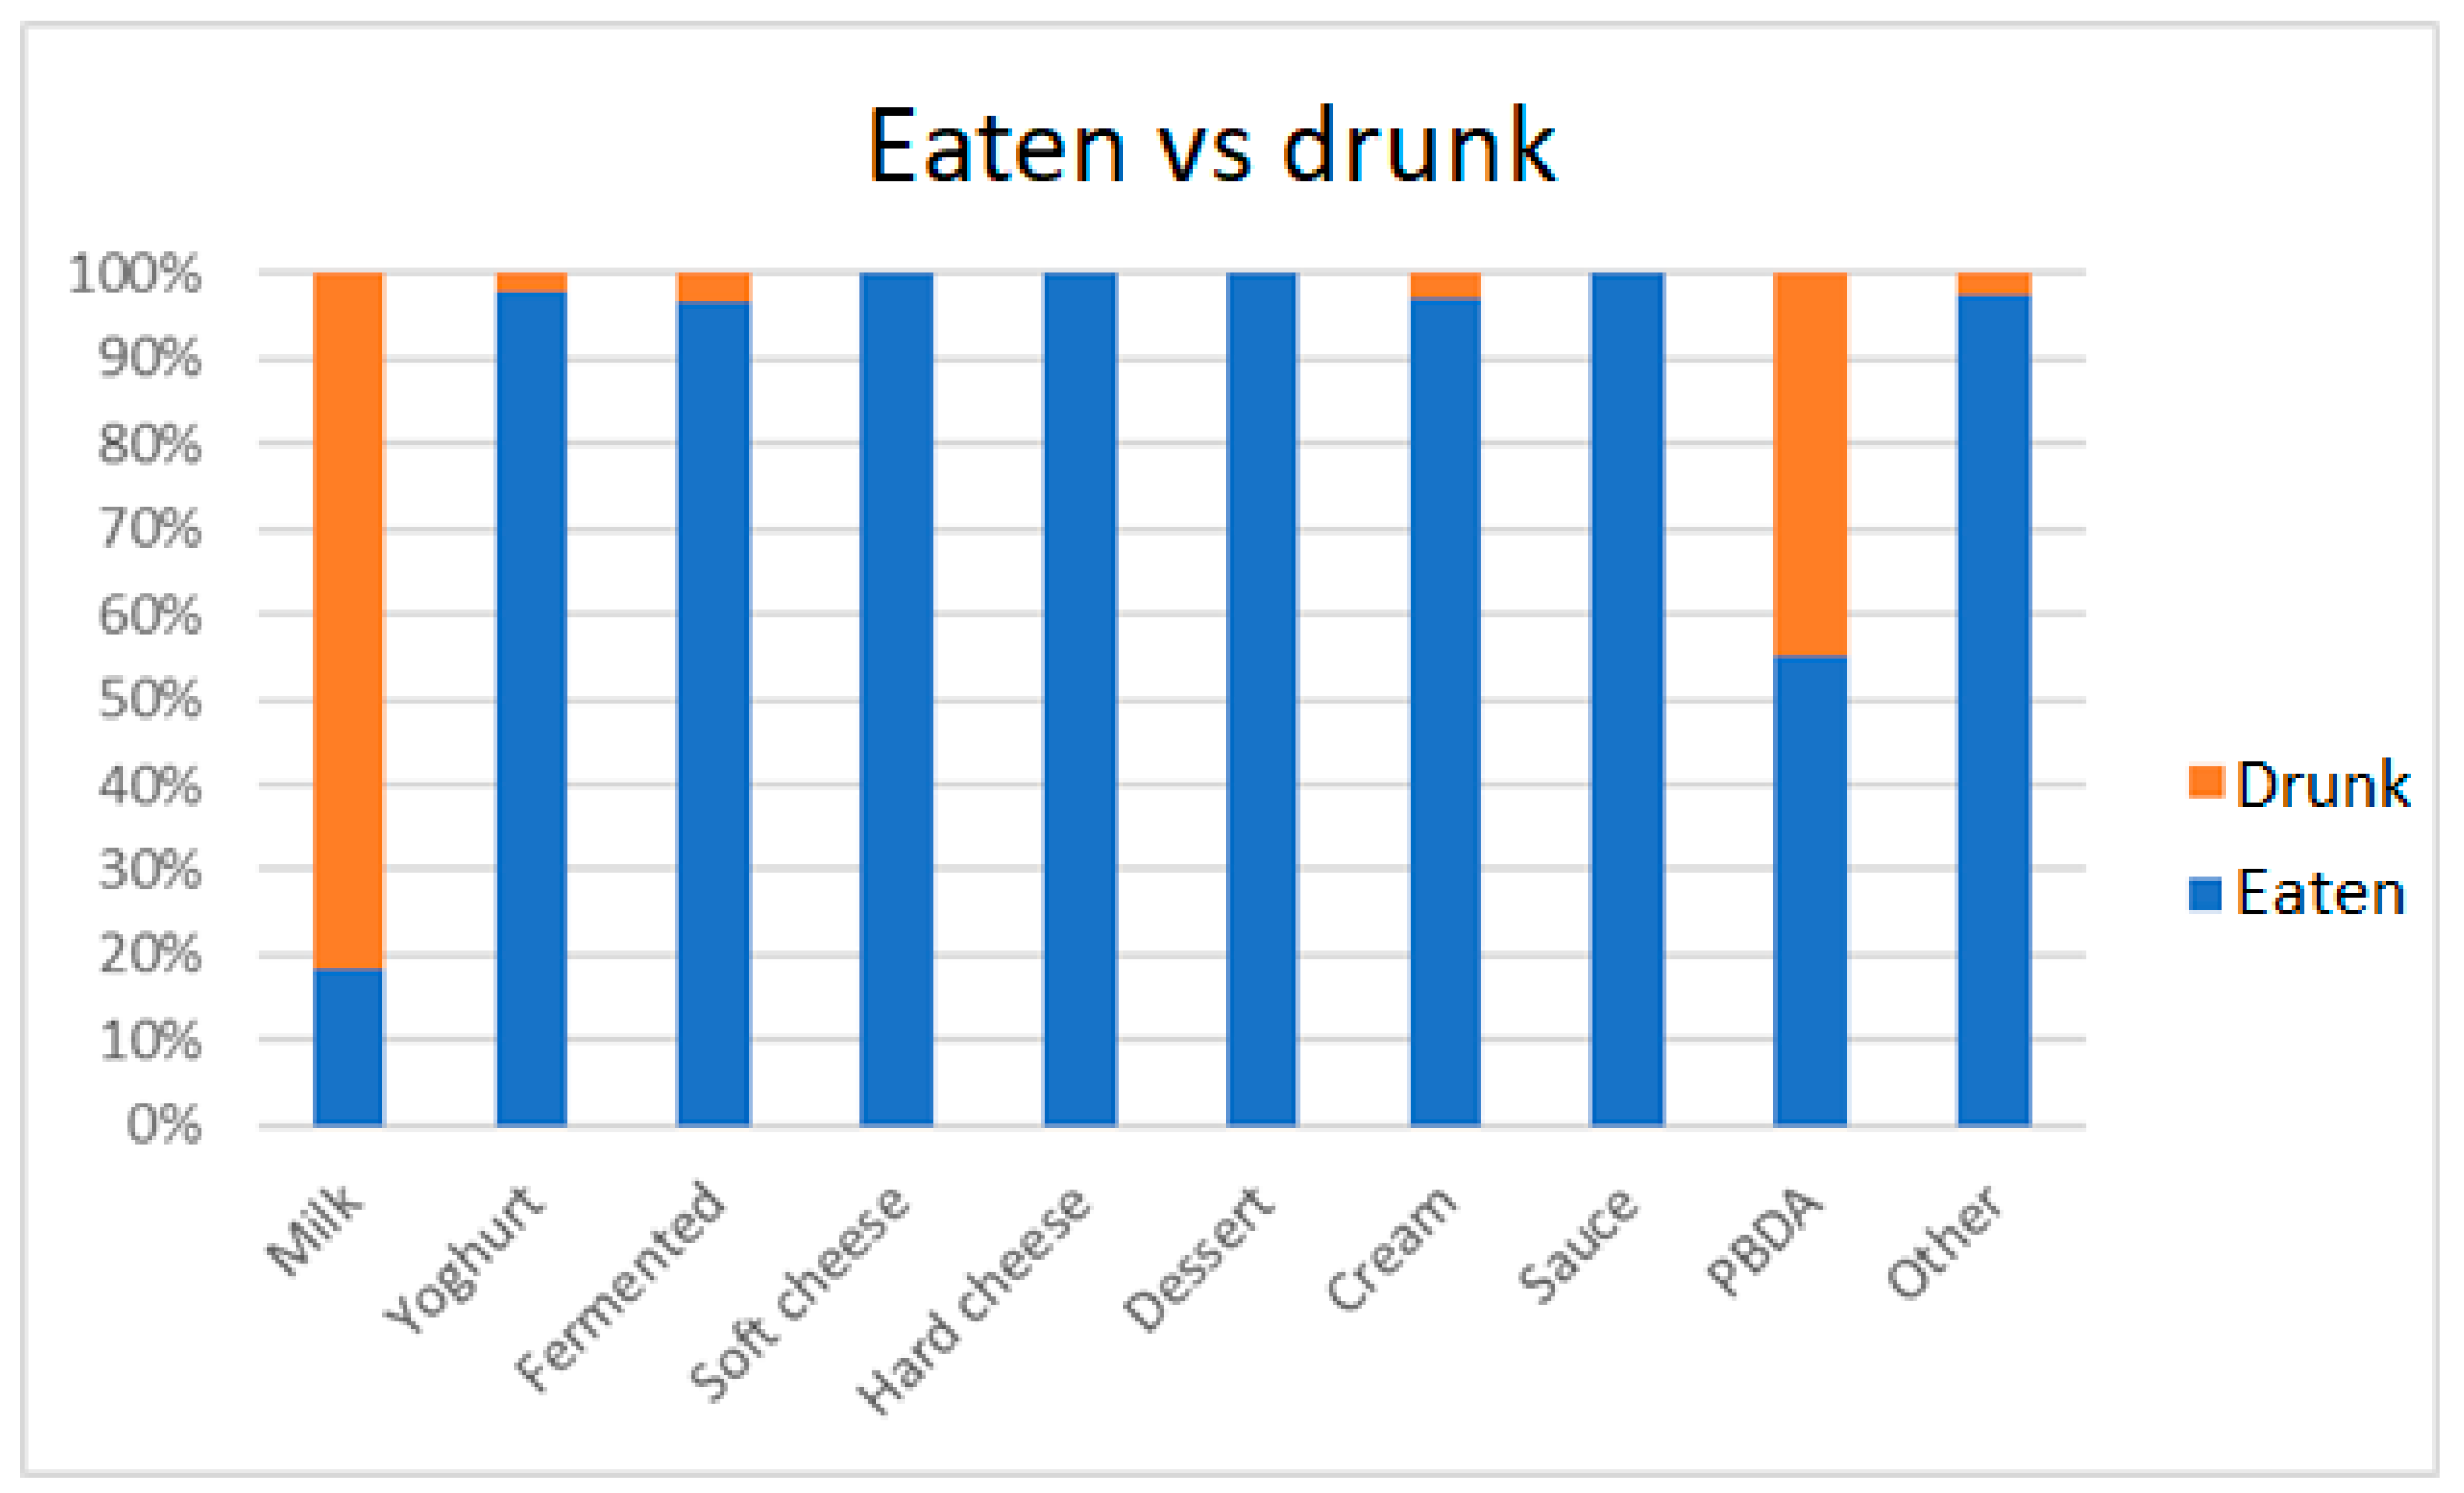The height and width of the screenshot is (1493, 2464).
Task: Select the "Drunk" legend label text
Action: 2322,784
